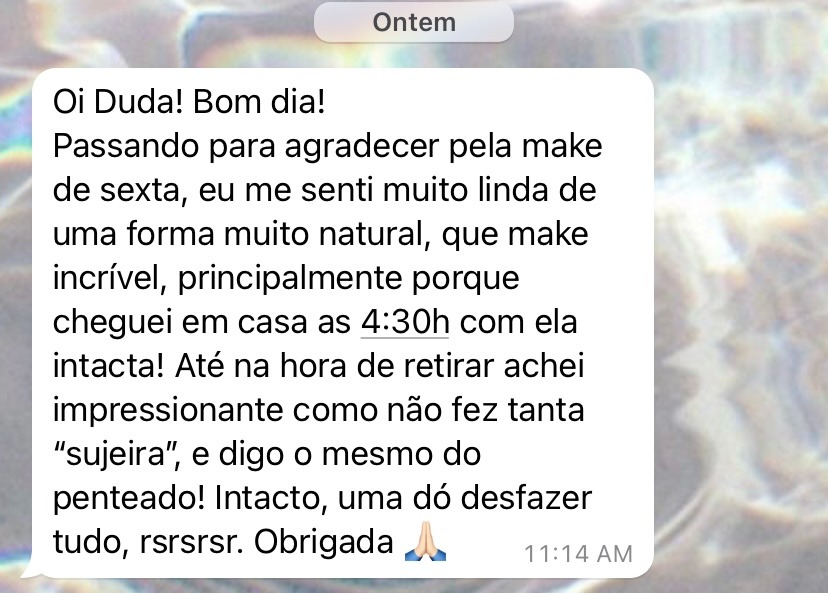Click the laugh text "rsrsrsr."
This screenshot has width=828, height=593.
coord(191,542)
